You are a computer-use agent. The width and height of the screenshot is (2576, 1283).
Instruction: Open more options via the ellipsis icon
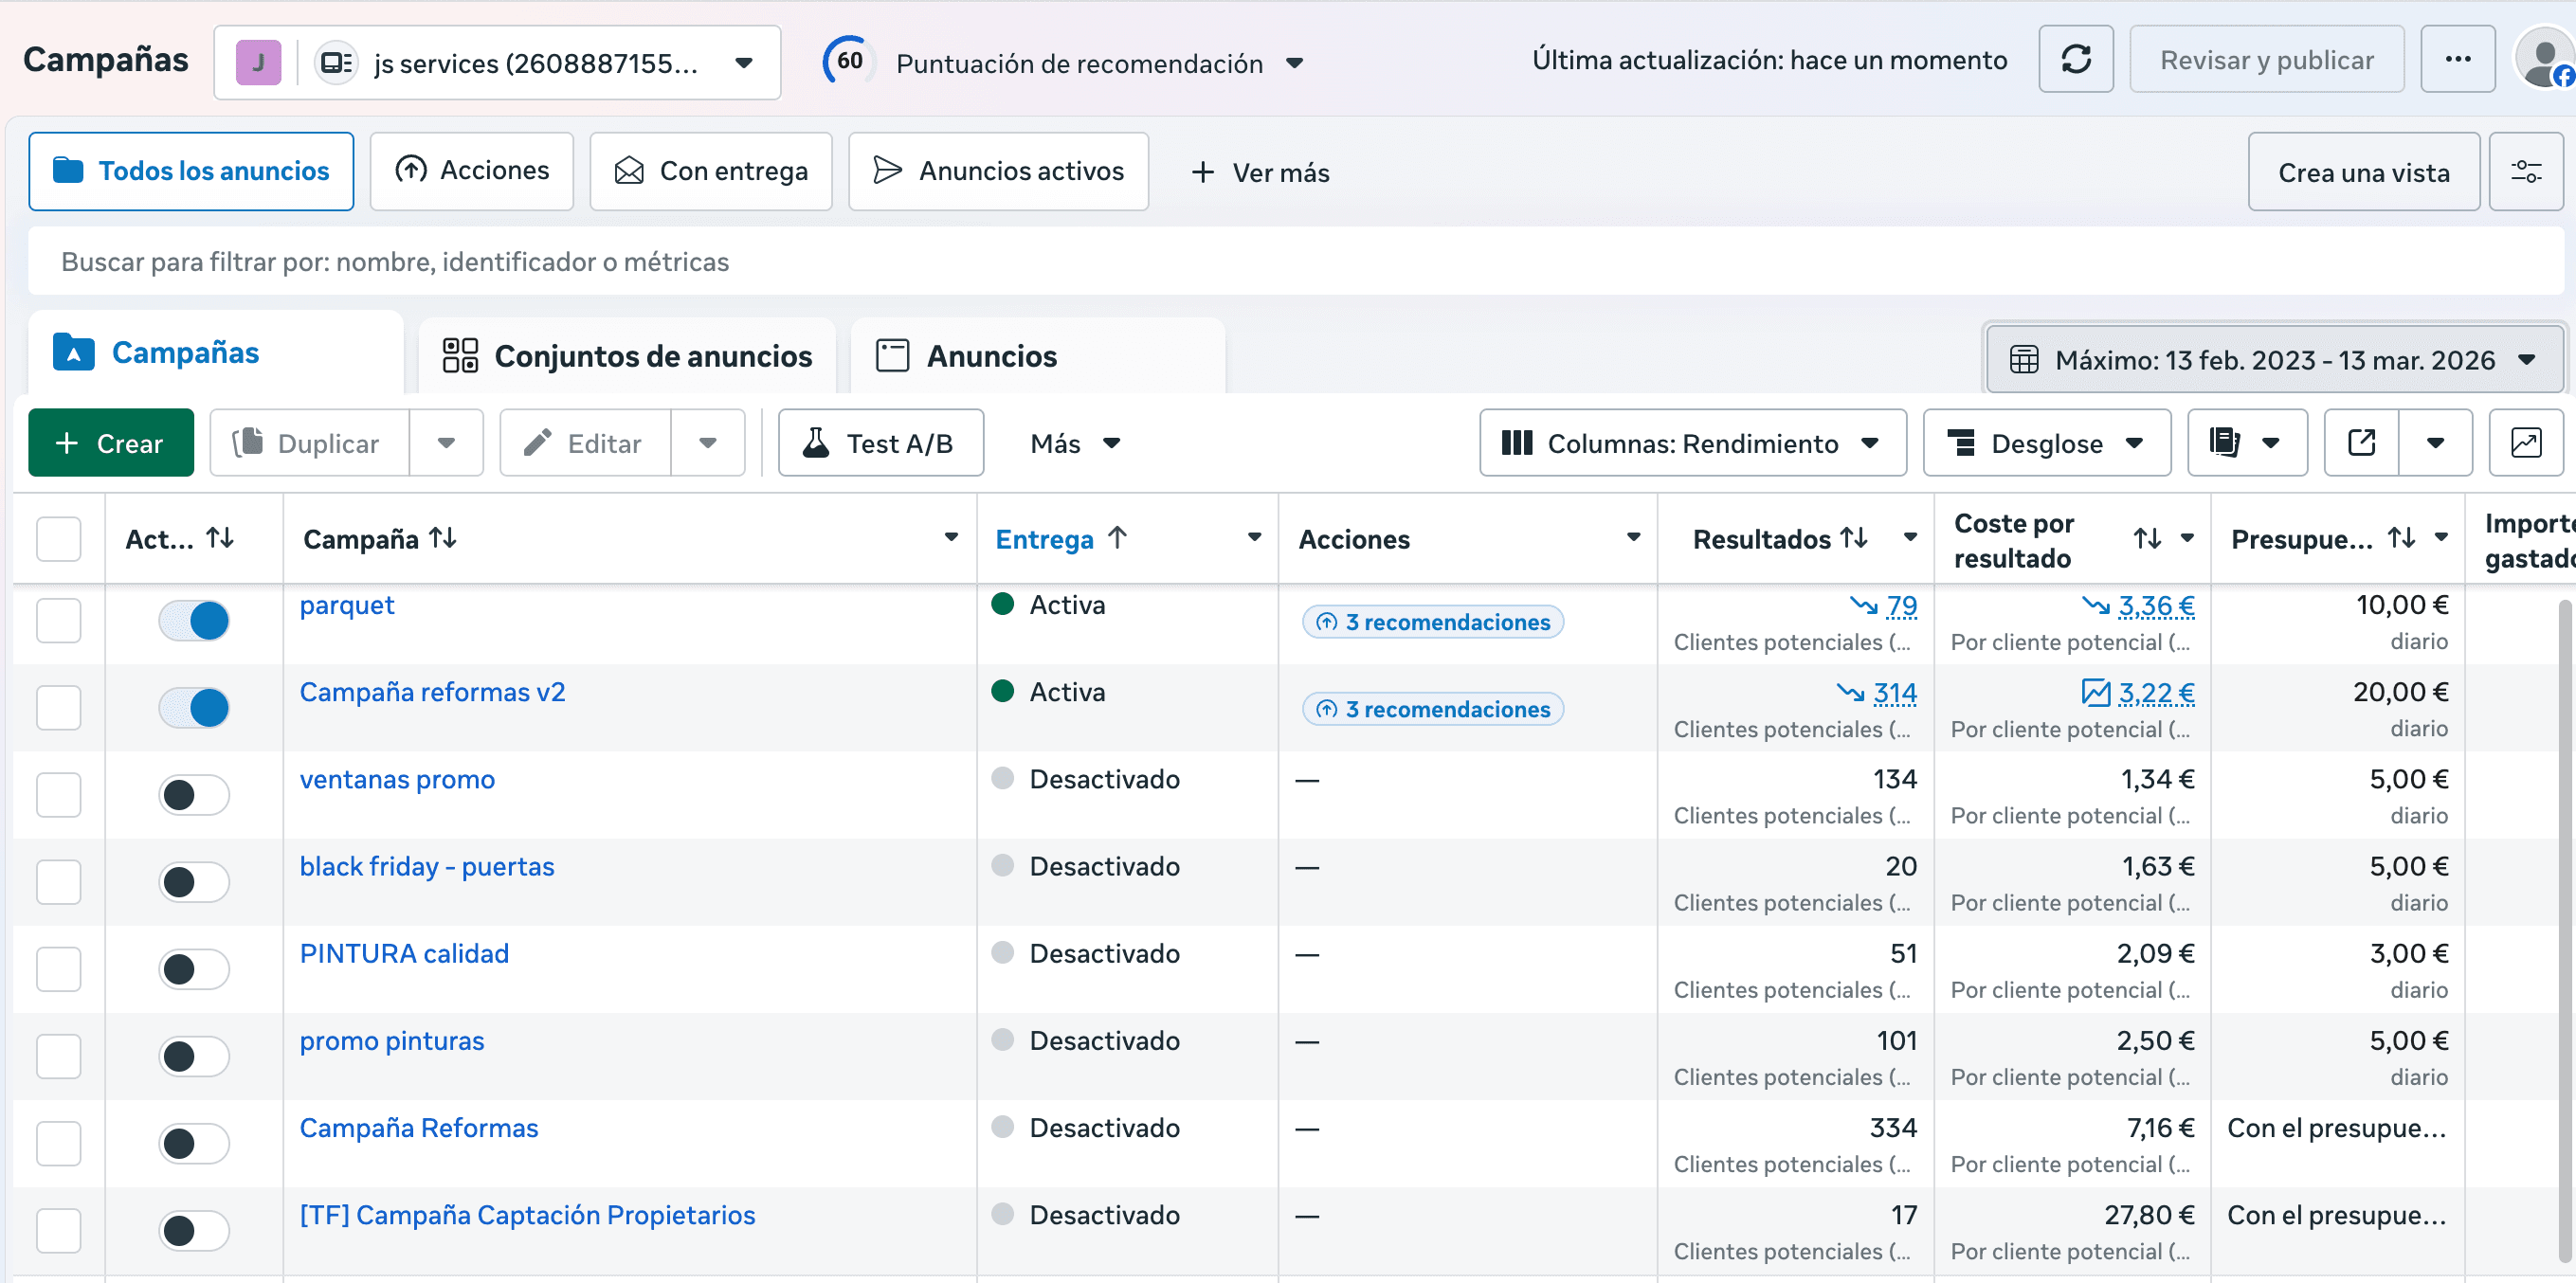[x=2459, y=59]
